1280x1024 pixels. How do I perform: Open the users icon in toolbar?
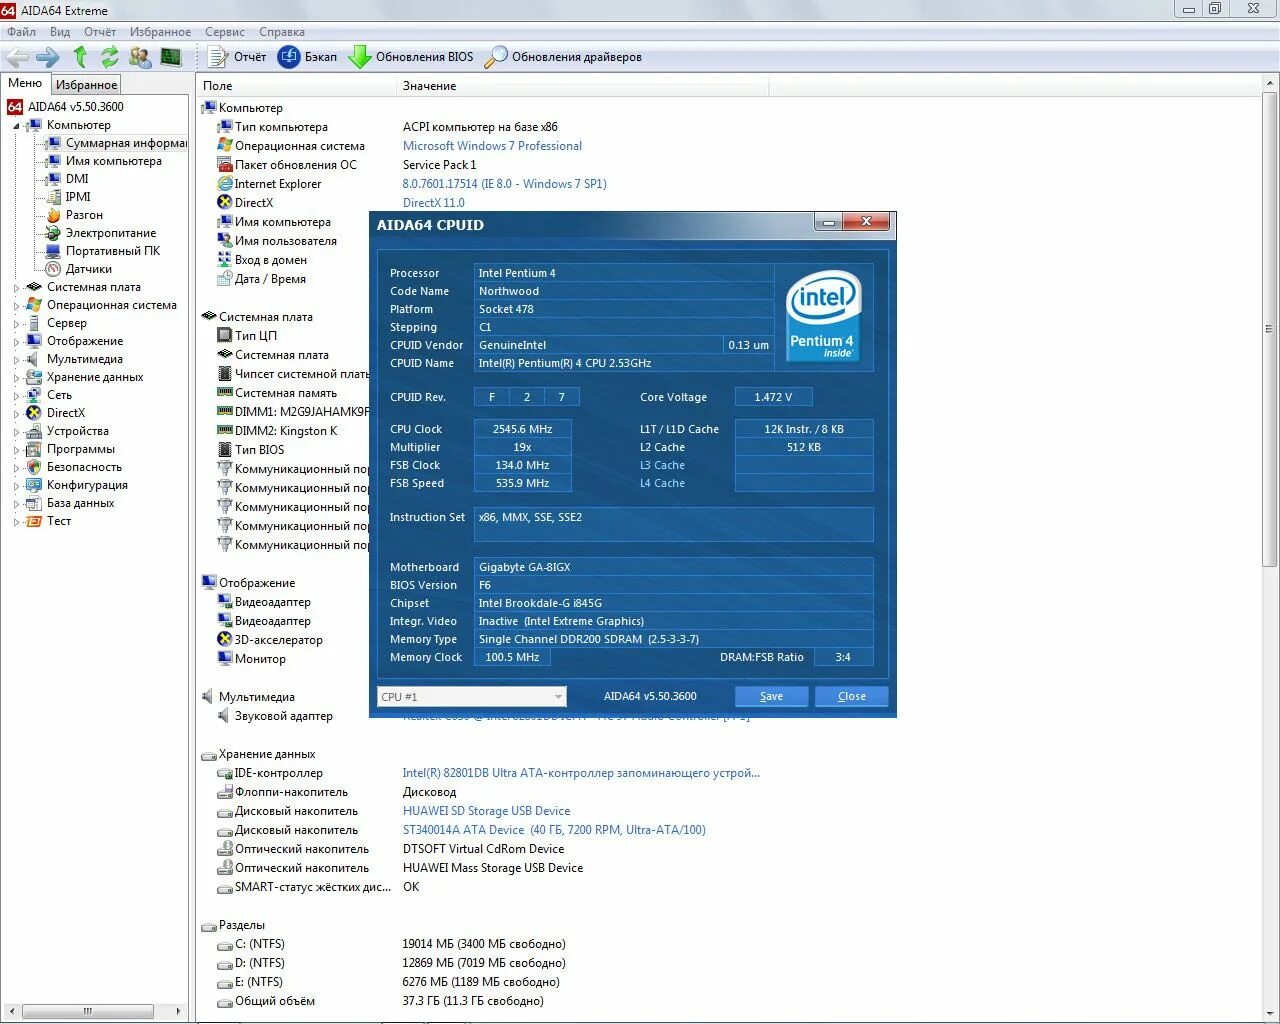coord(140,57)
